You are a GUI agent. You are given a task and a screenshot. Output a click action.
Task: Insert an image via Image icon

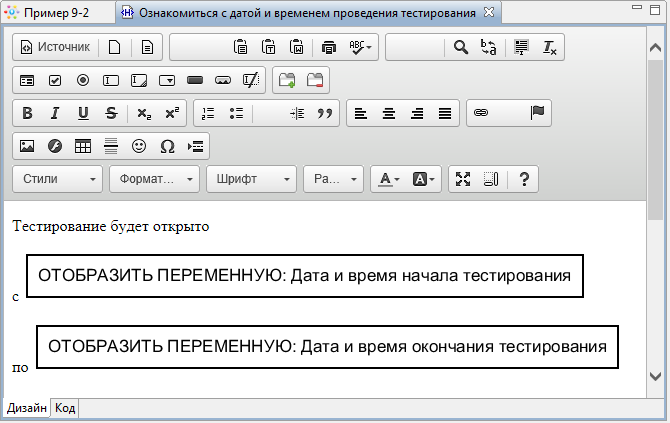(27, 145)
